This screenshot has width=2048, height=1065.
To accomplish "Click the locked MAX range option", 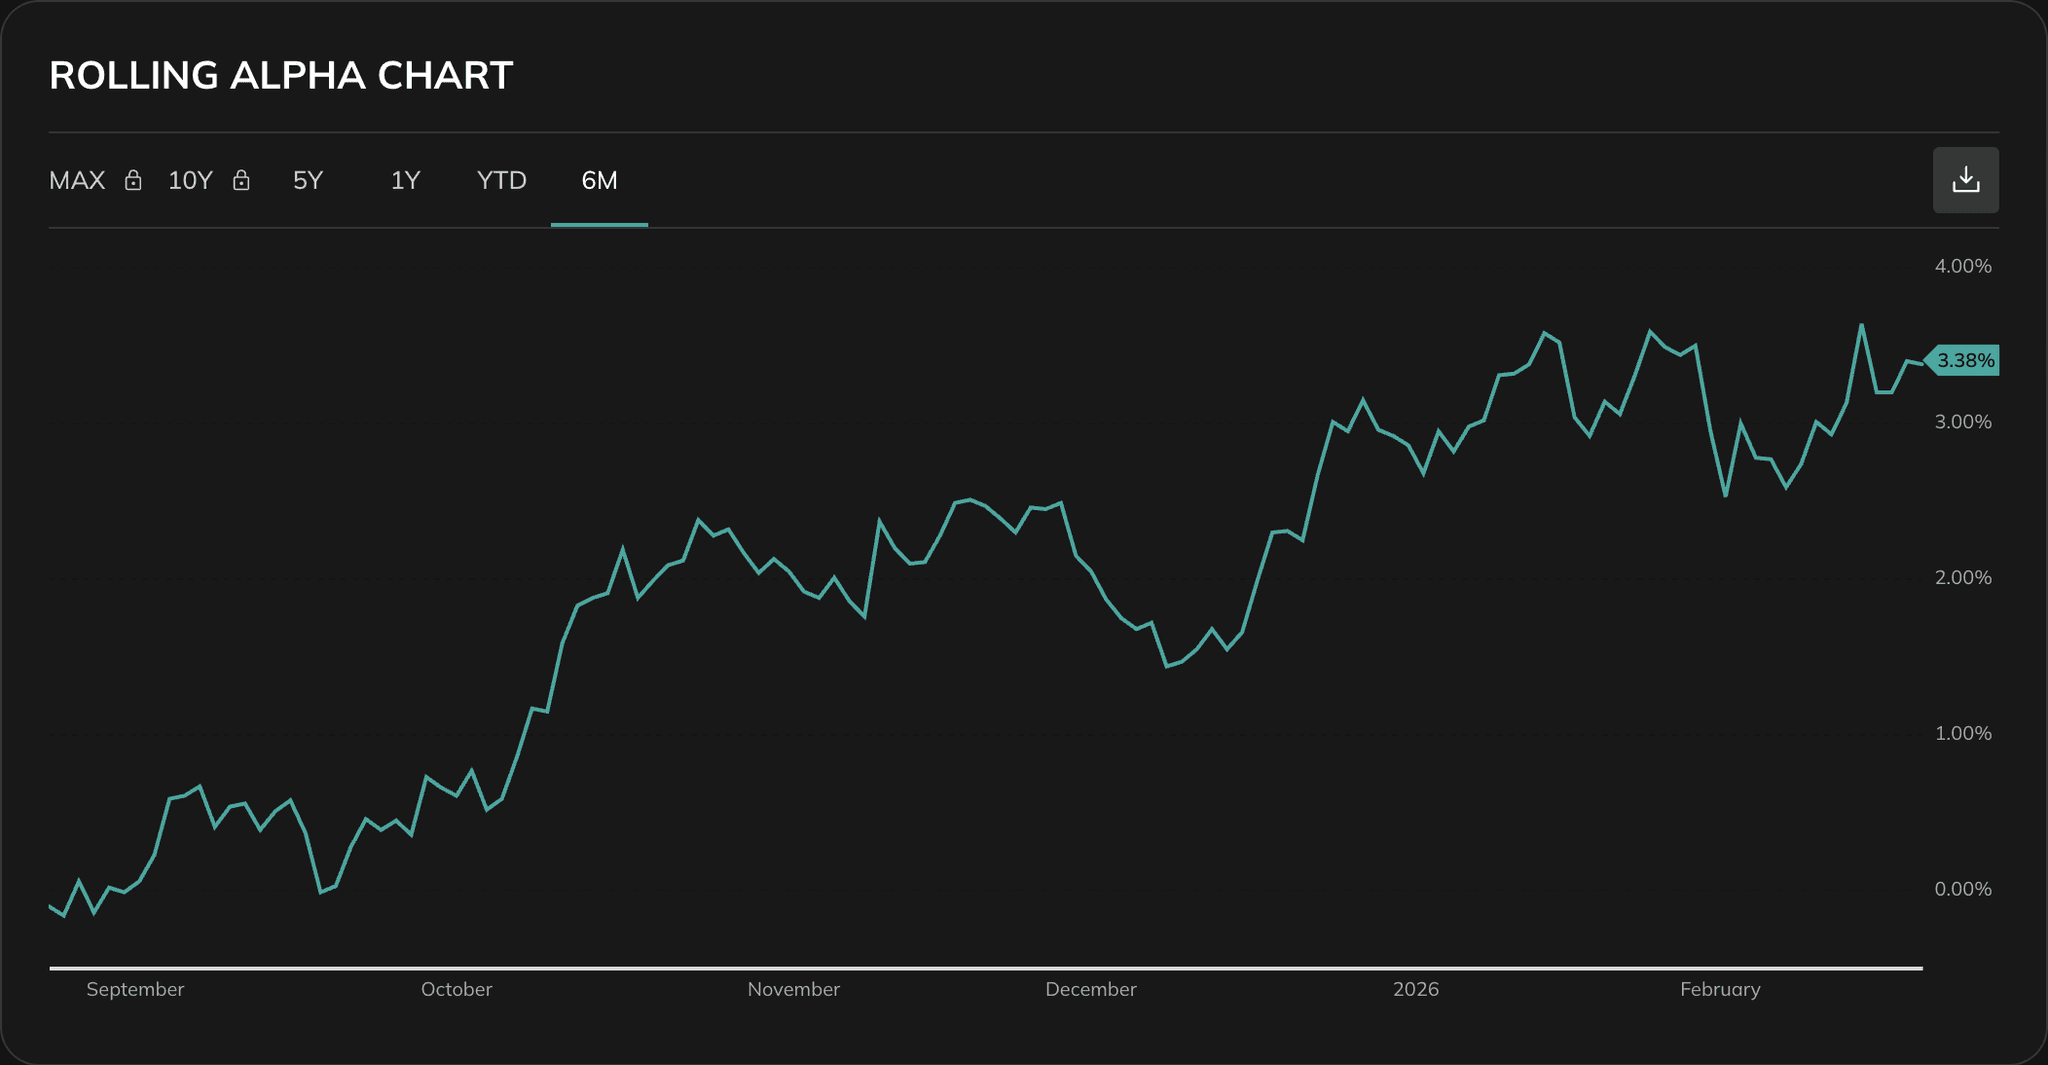I will [x=77, y=181].
